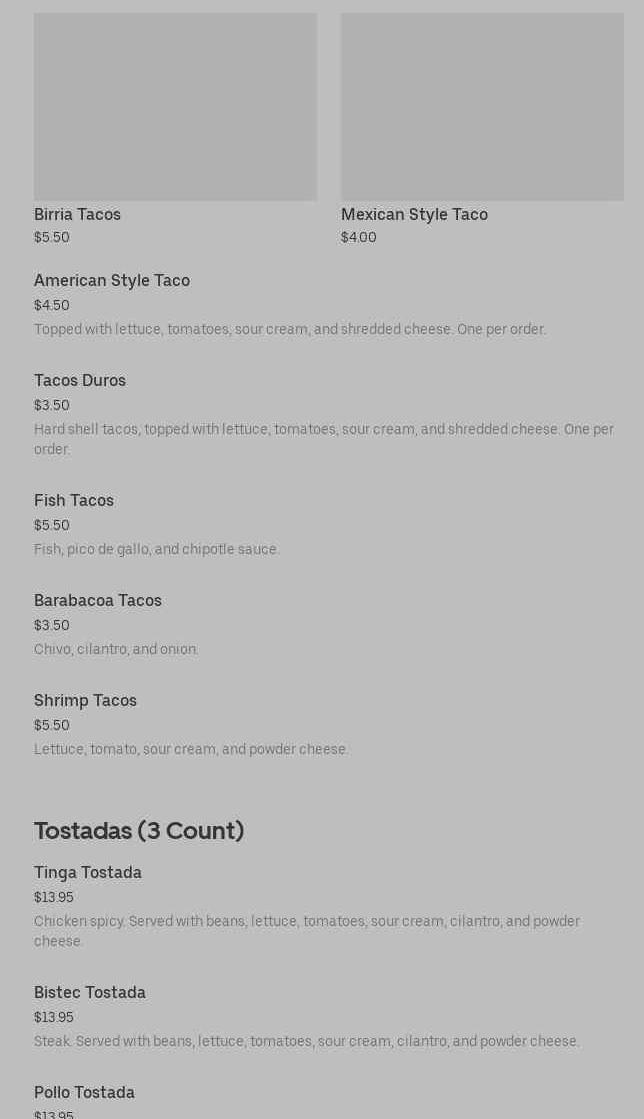Select the Birria Tacos item title
Screen dimensions: 644x1119
[77, 215]
